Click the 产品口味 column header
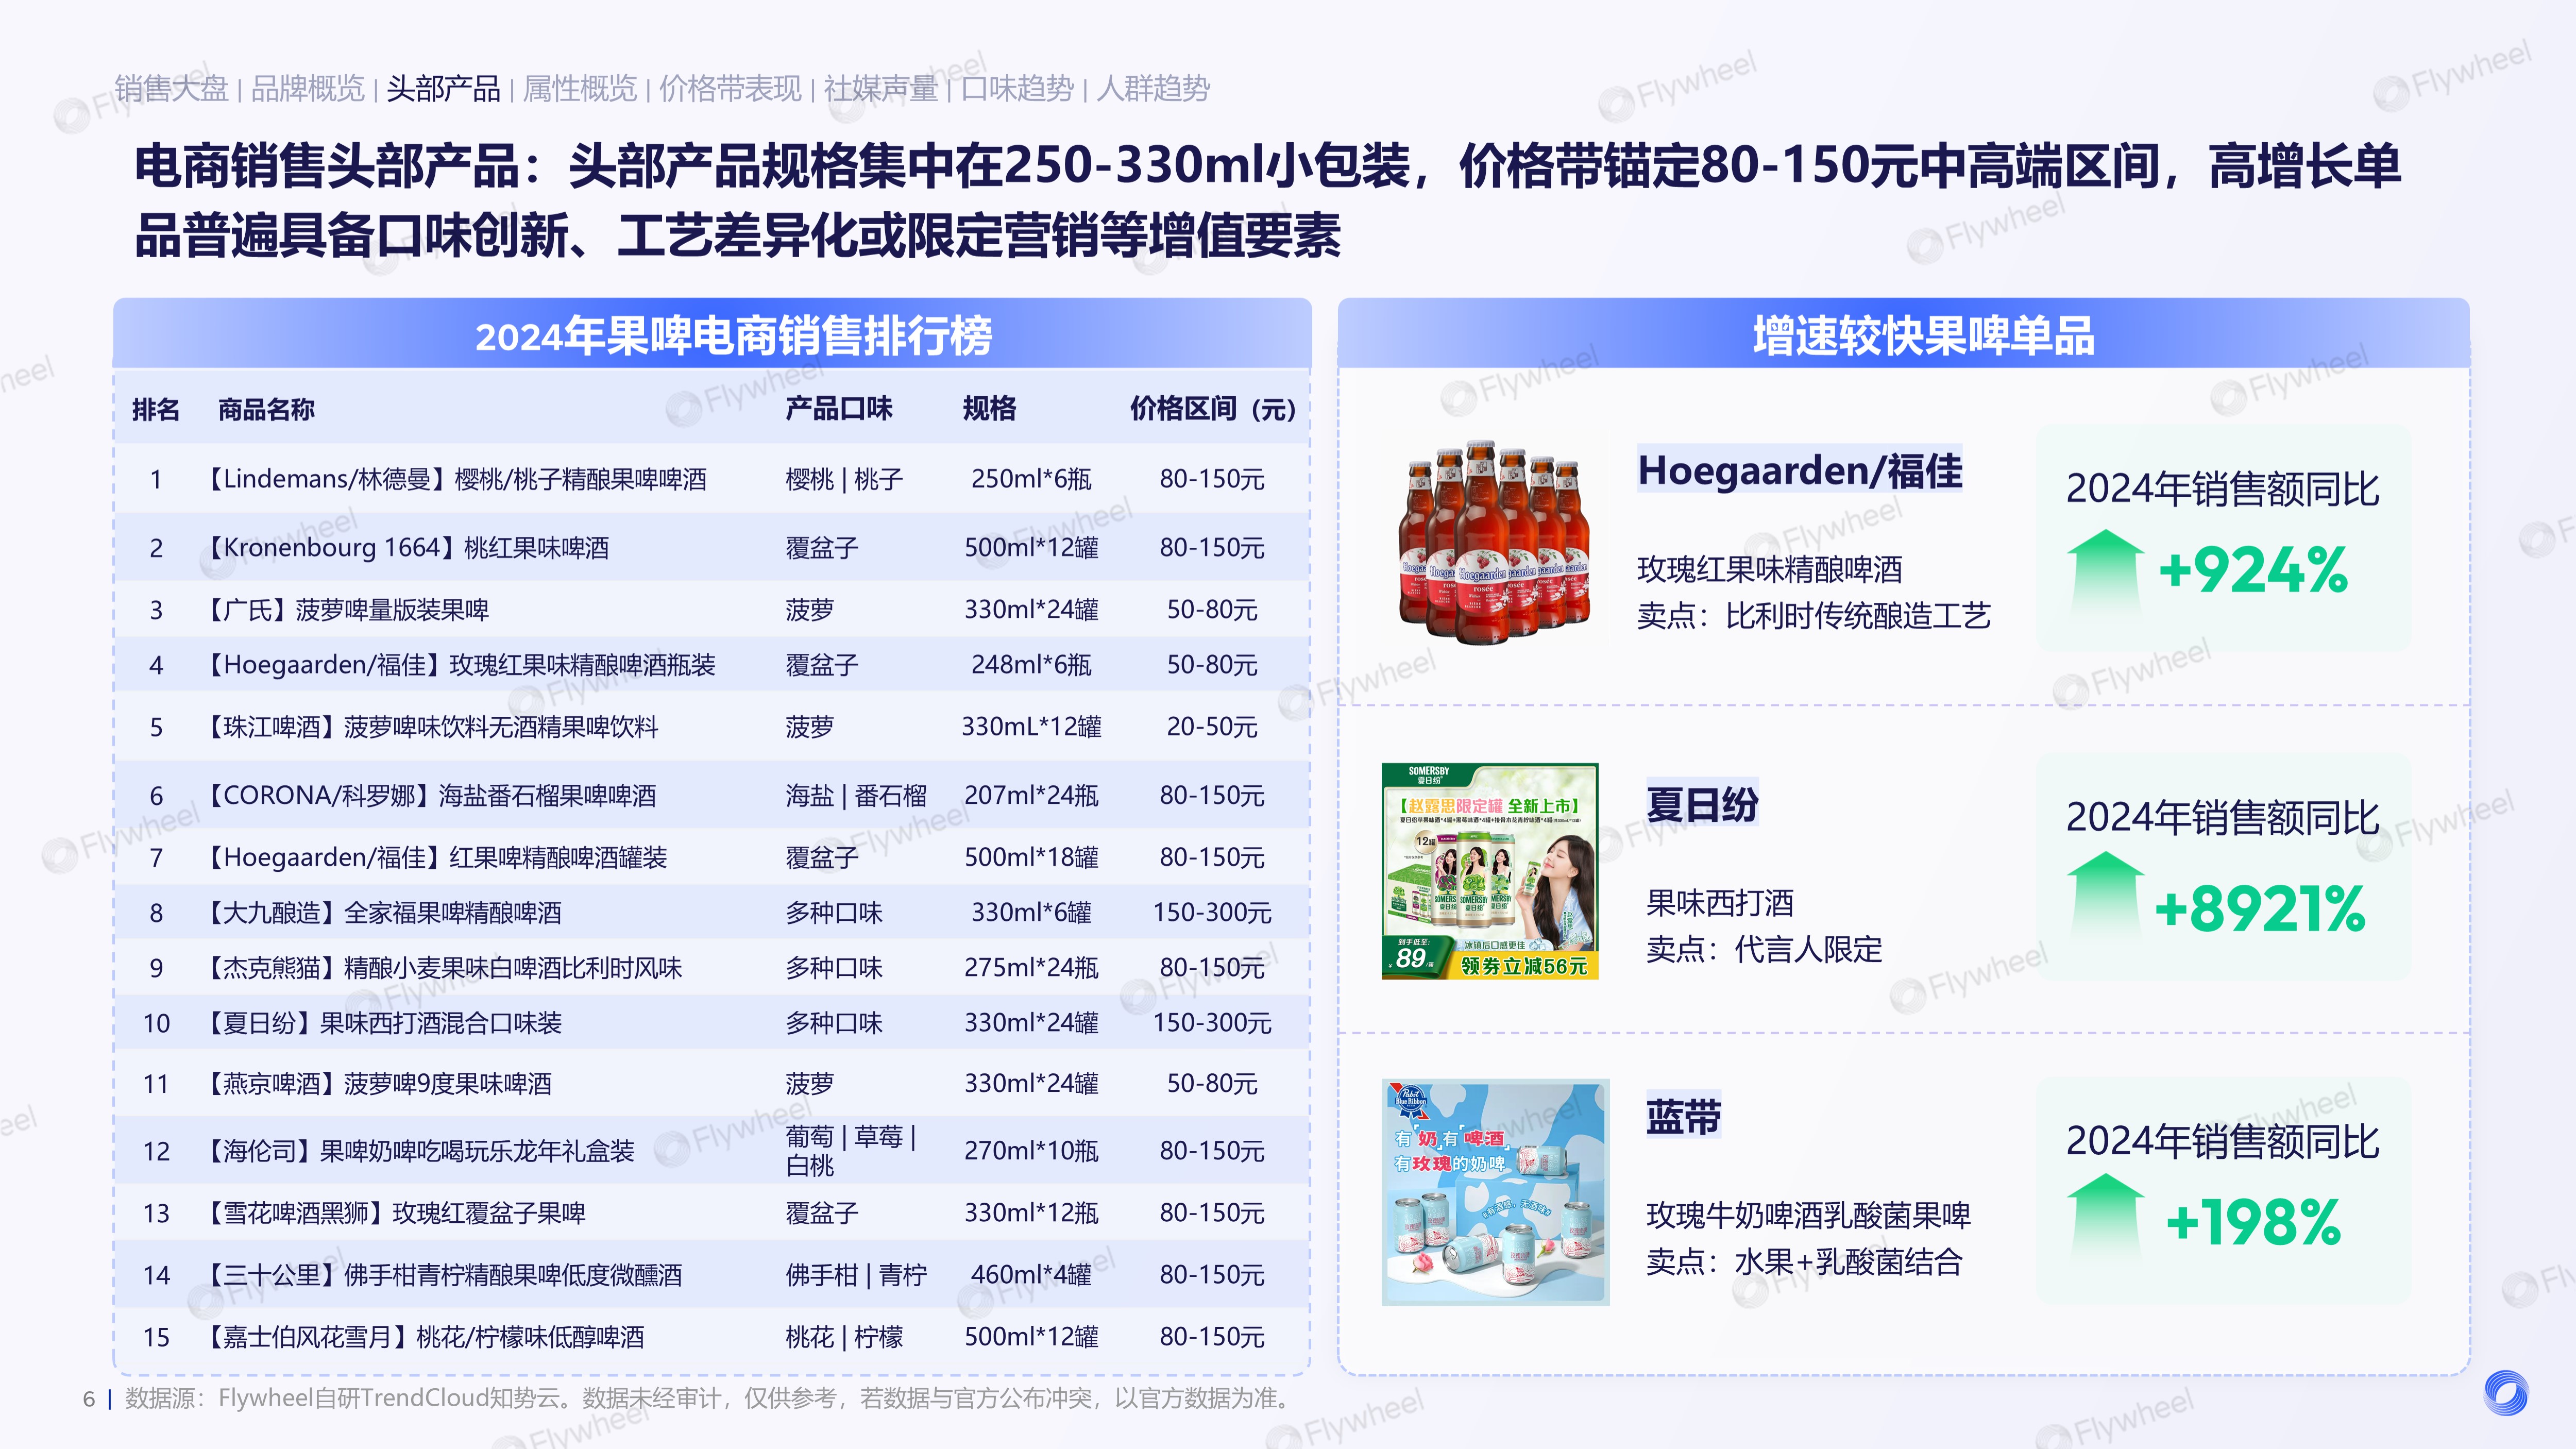This screenshot has width=2576, height=1449. 838,408
